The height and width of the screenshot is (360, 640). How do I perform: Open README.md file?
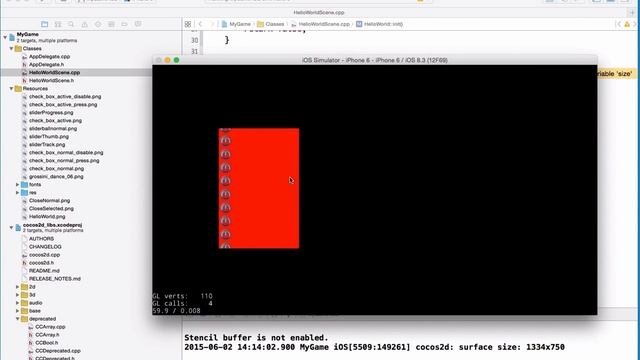(x=44, y=271)
